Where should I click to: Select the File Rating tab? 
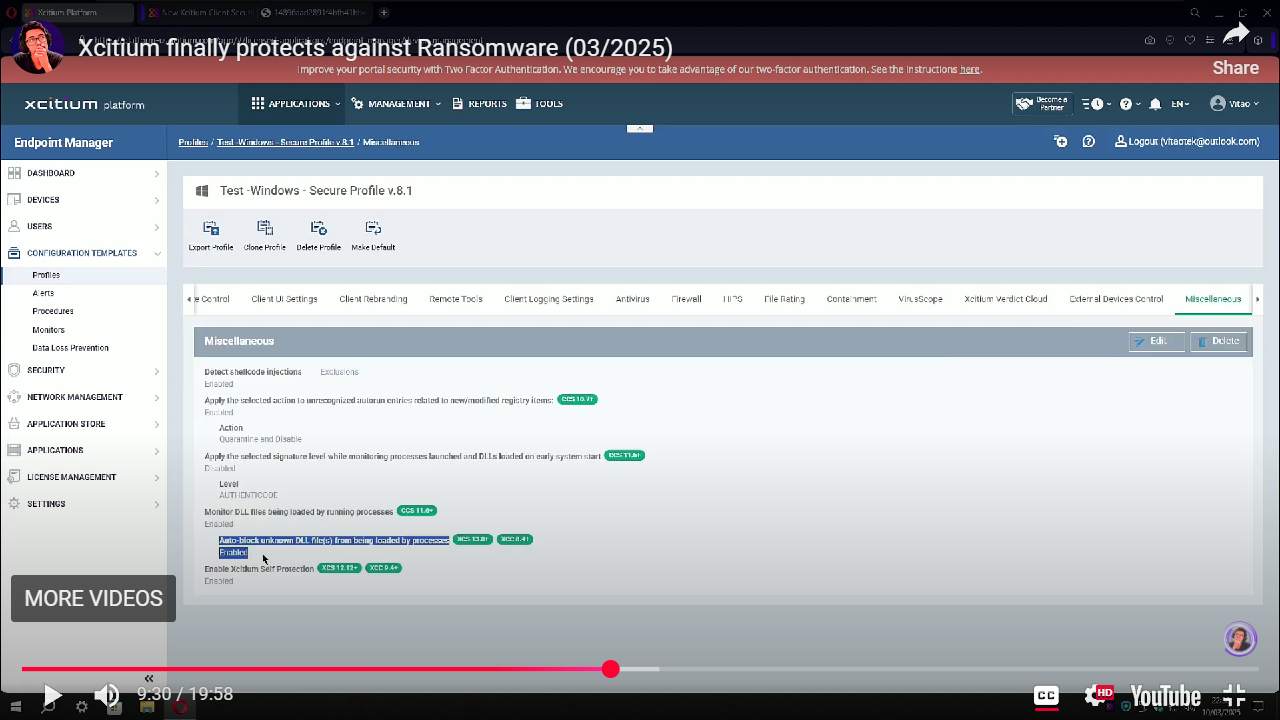point(784,299)
